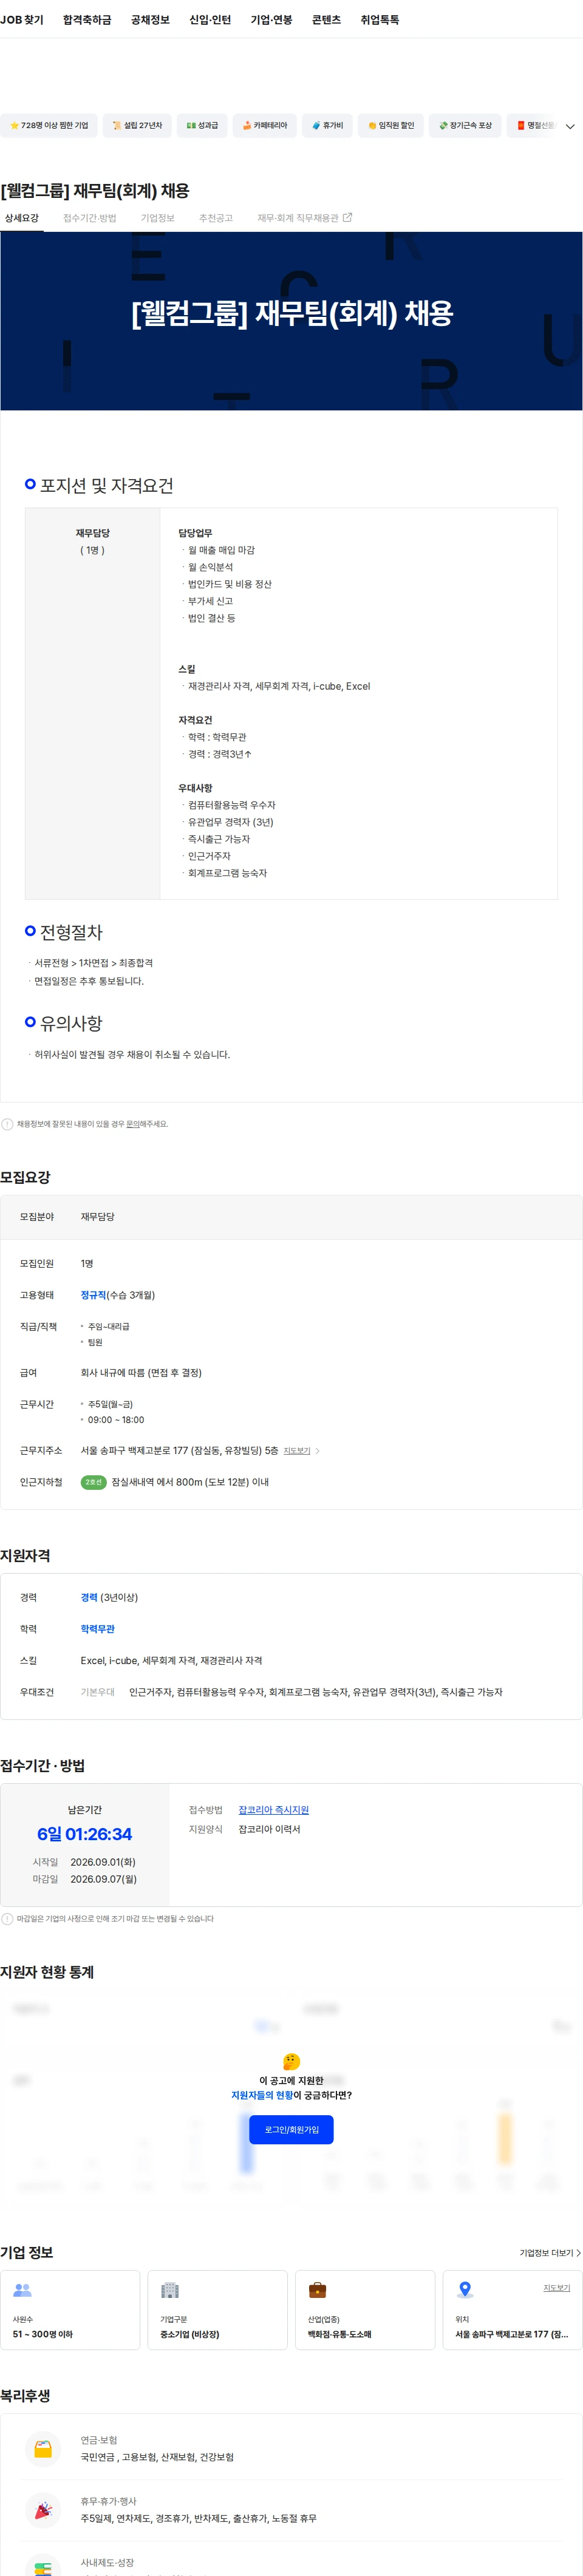Image resolution: width=583 pixels, height=2576 pixels.
Task: Click the 산업(업종) briefcase icon
Action: [x=317, y=2290]
